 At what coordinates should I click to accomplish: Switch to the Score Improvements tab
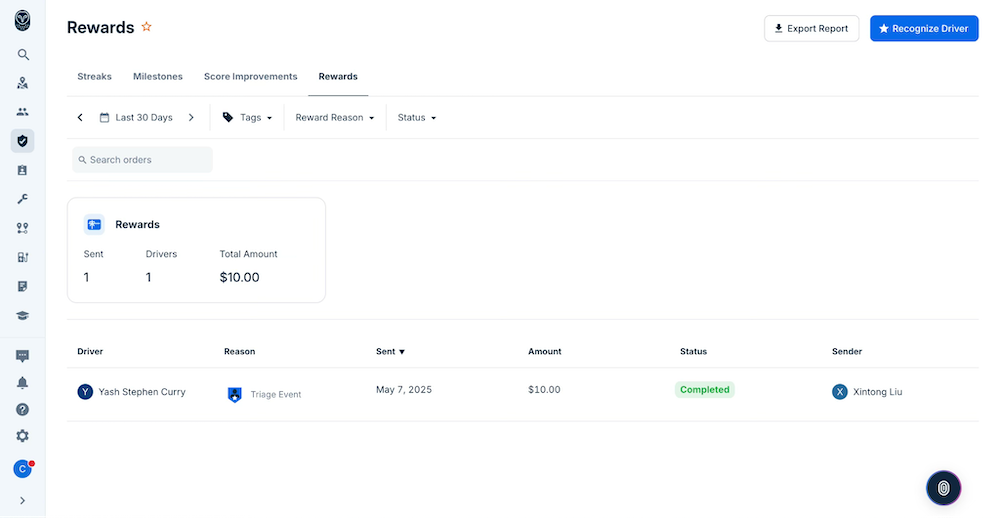click(251, 77)
